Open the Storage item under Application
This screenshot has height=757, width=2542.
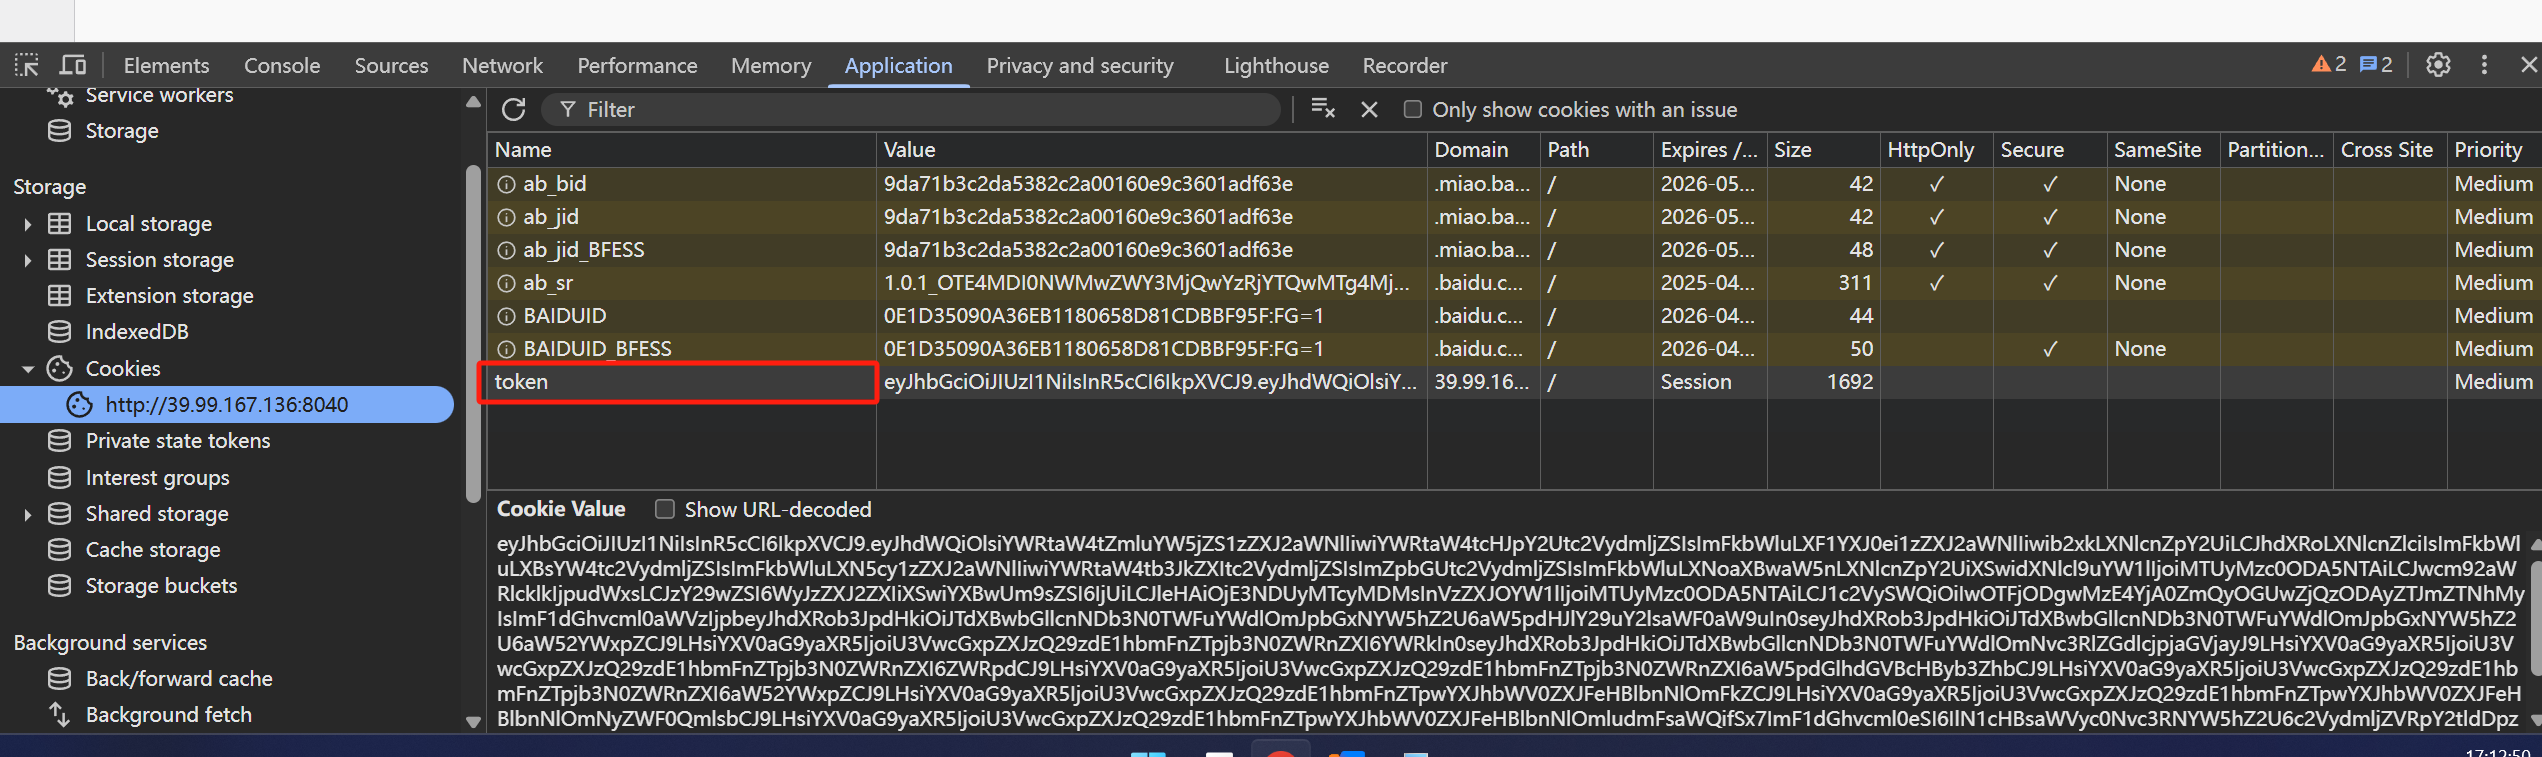coord(121,131)
